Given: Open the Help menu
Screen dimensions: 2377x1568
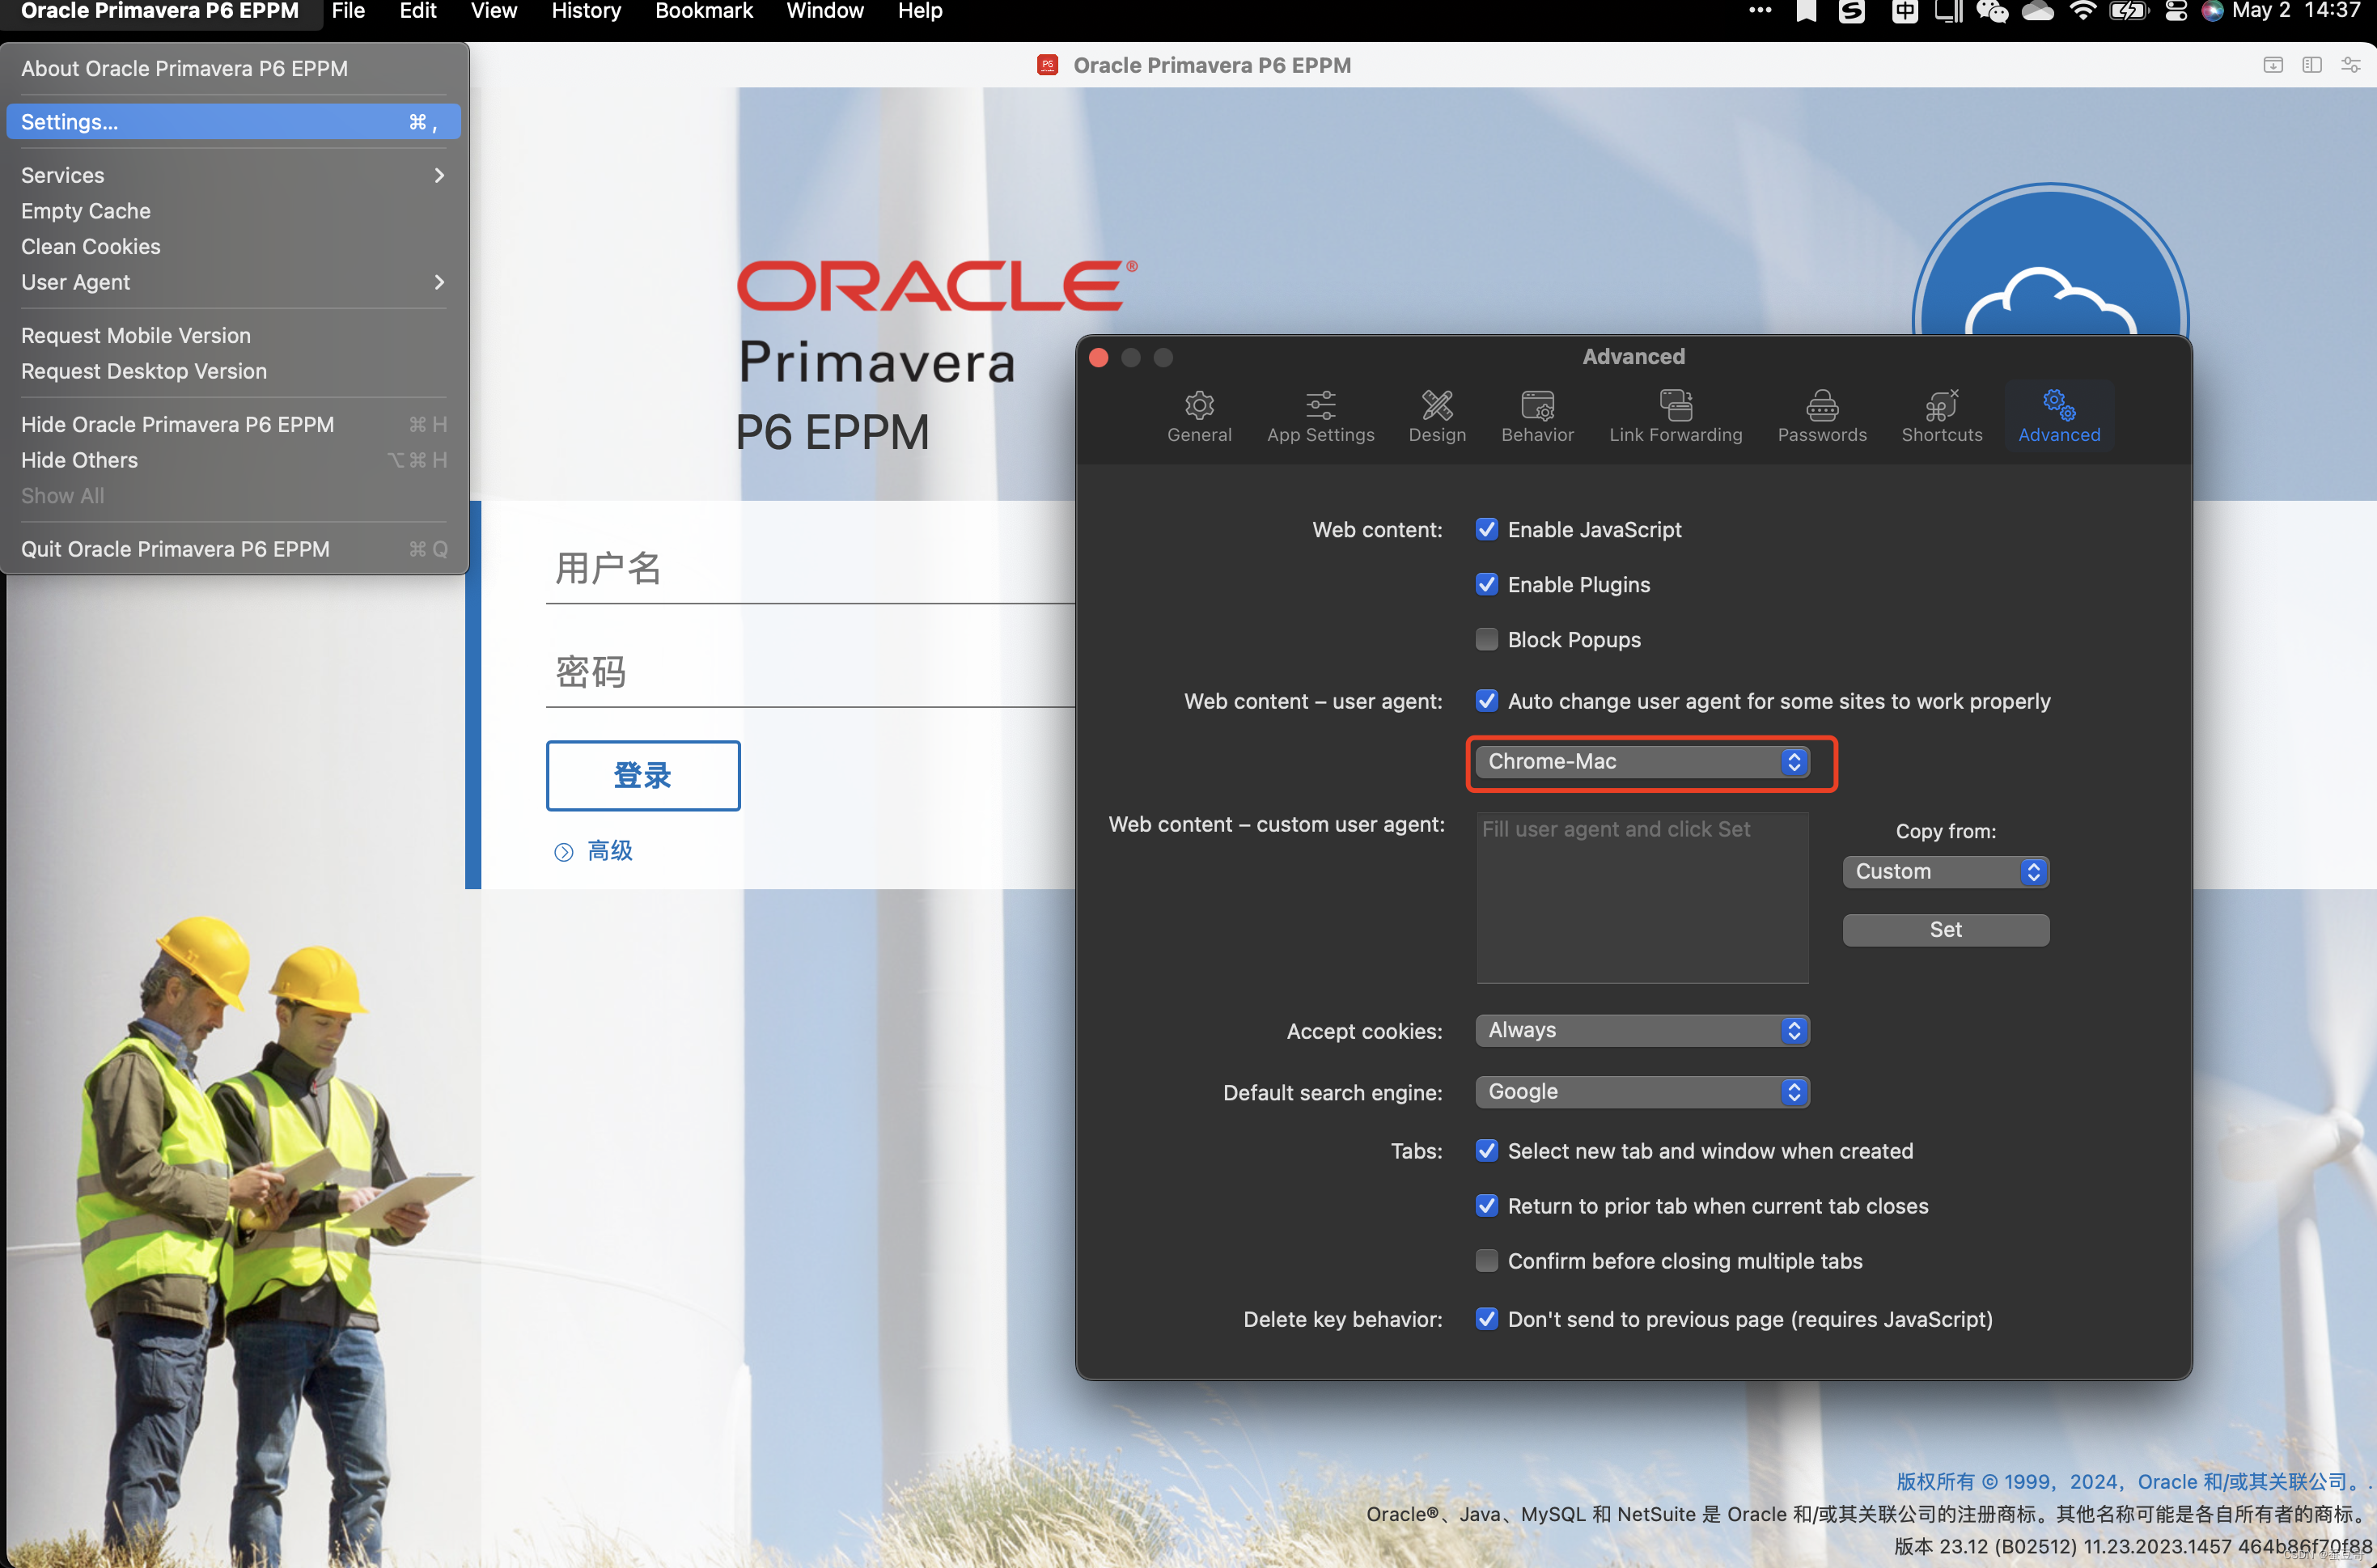Looking at the screenshot, I should (x=920, y=11).
